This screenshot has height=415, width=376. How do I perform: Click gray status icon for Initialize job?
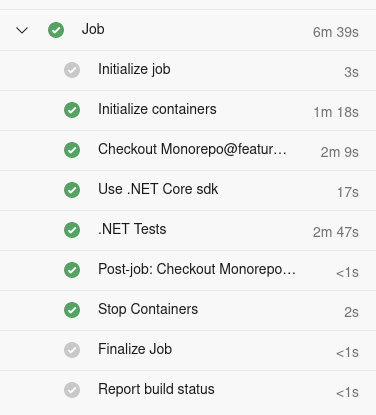click(72, 70)
